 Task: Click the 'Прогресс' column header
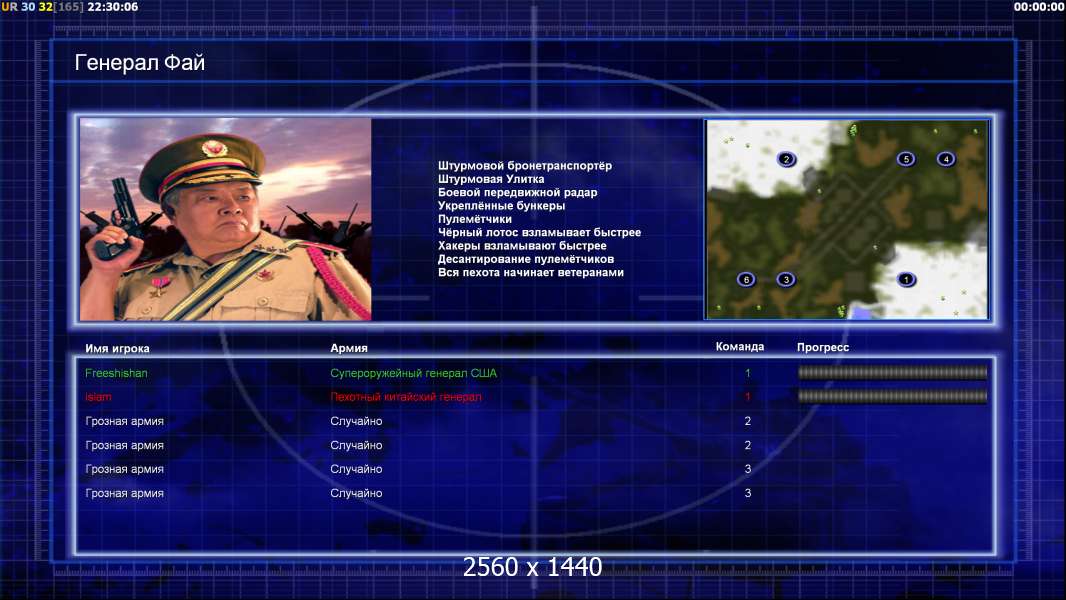(823, 347)
